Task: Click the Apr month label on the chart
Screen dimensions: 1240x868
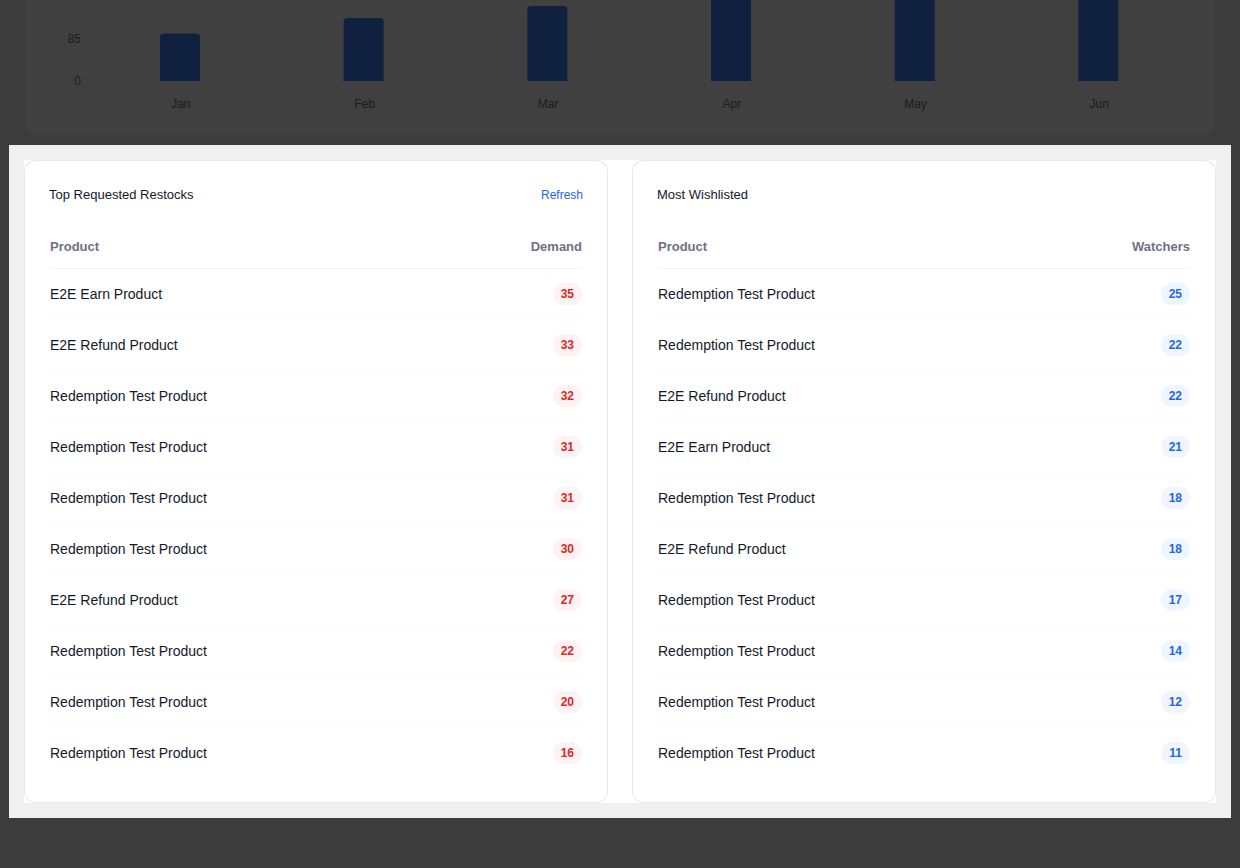Action: coord(732,104)
